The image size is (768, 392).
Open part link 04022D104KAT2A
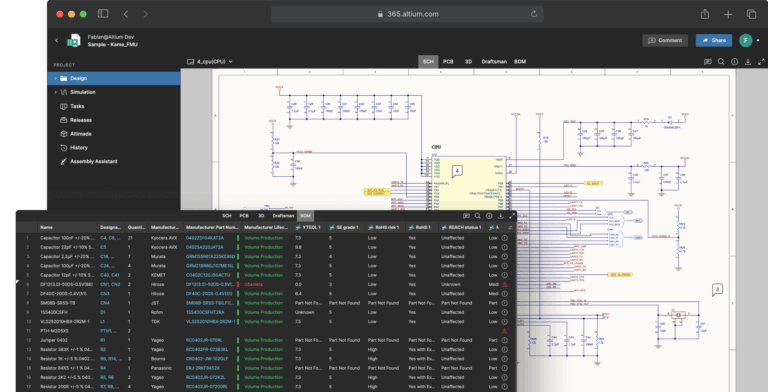pos(205,238)
